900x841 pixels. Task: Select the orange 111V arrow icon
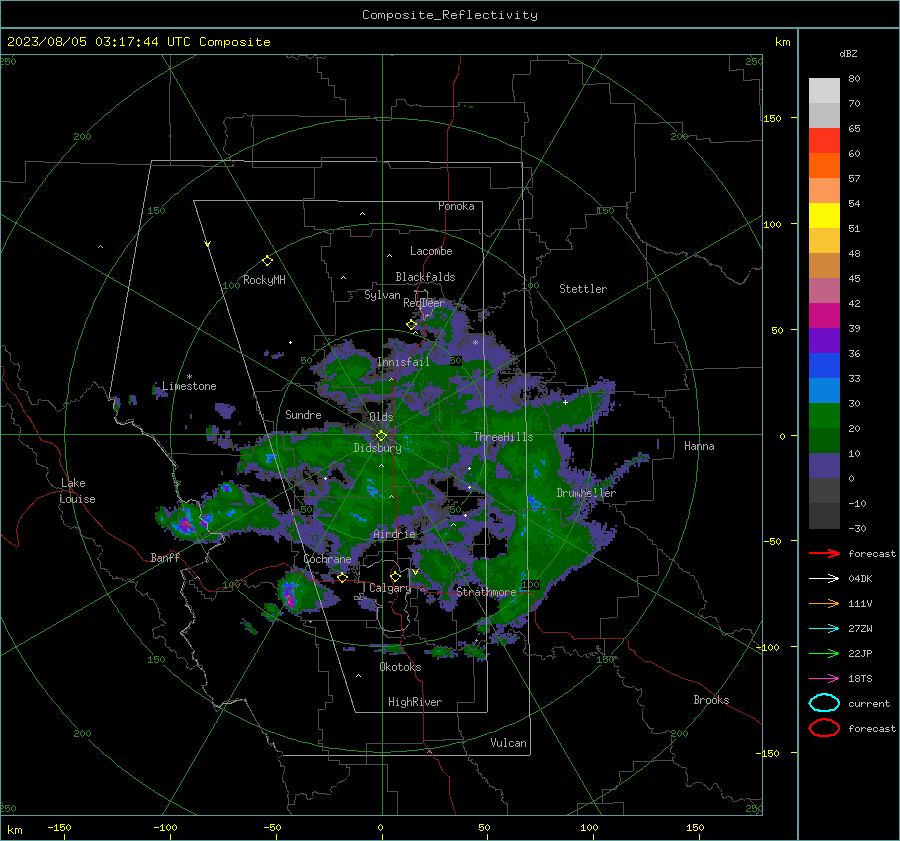pyautogui.click(x=824, y=603)
